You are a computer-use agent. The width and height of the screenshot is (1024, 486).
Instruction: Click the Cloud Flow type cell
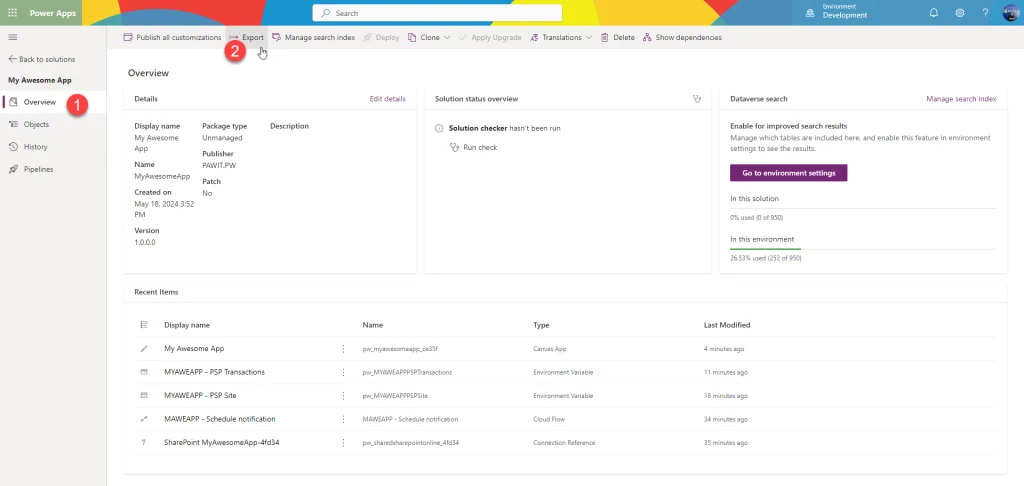pos(549,419)
